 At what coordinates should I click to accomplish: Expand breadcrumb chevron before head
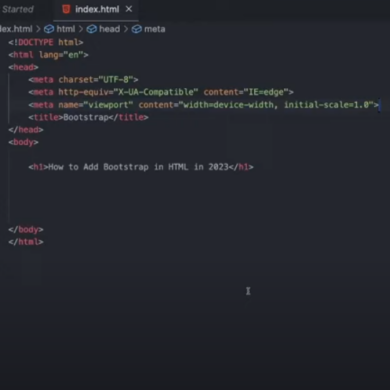pyautogui.click(x=81, y=29)
